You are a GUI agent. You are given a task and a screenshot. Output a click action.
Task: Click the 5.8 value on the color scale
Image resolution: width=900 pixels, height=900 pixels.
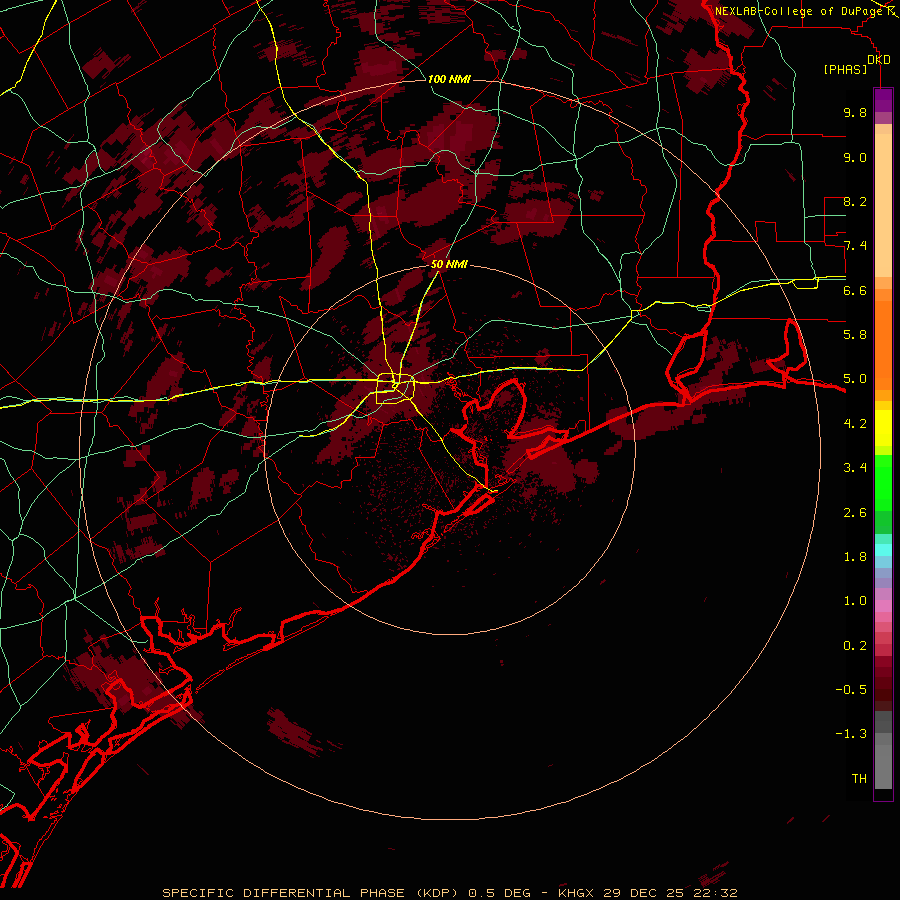[x=855, y=335]
